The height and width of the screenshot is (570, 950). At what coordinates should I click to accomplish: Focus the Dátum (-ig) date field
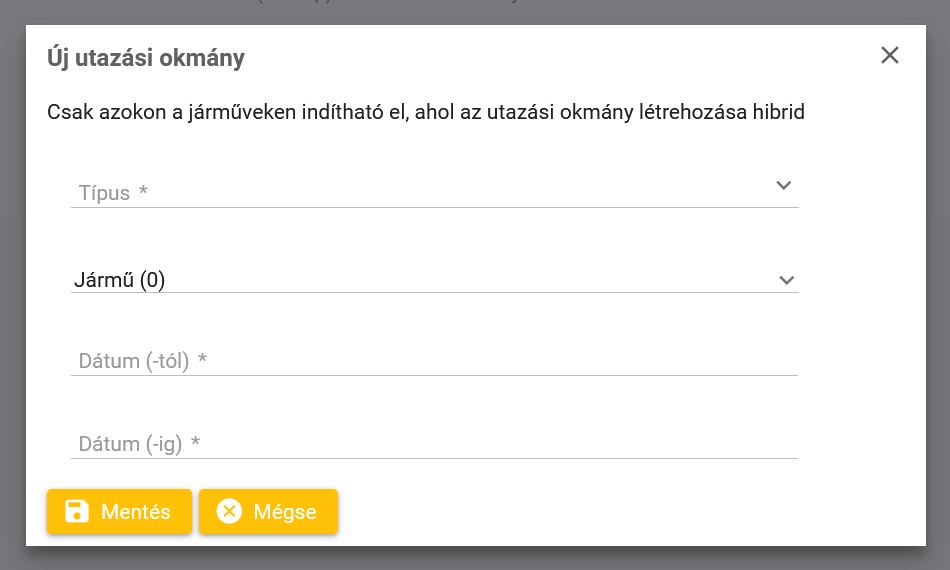(x=434, y=443)
